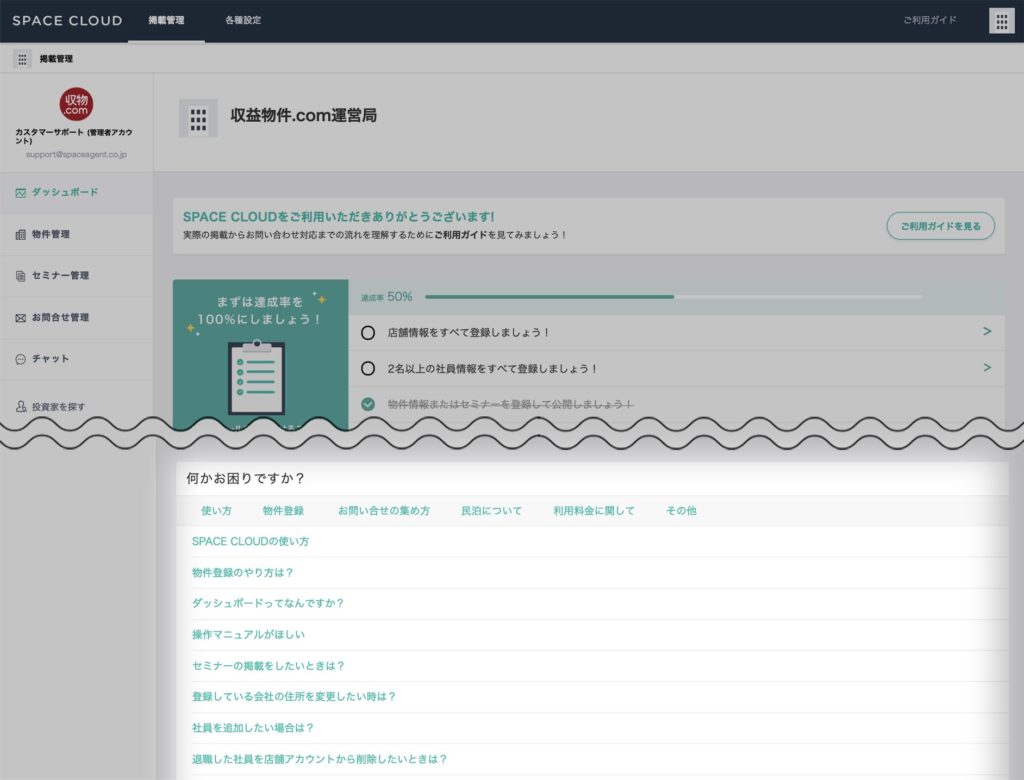
Task: Open ダッシュボード from the sidebar
Action: click(76, 193)
